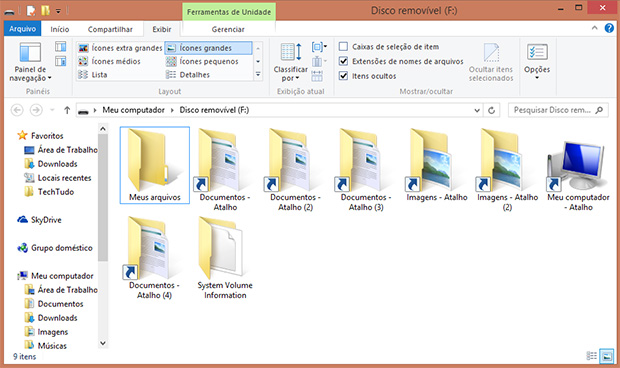Open Classificar por sort menu
The image size is (620, 368).
(291, 62)
